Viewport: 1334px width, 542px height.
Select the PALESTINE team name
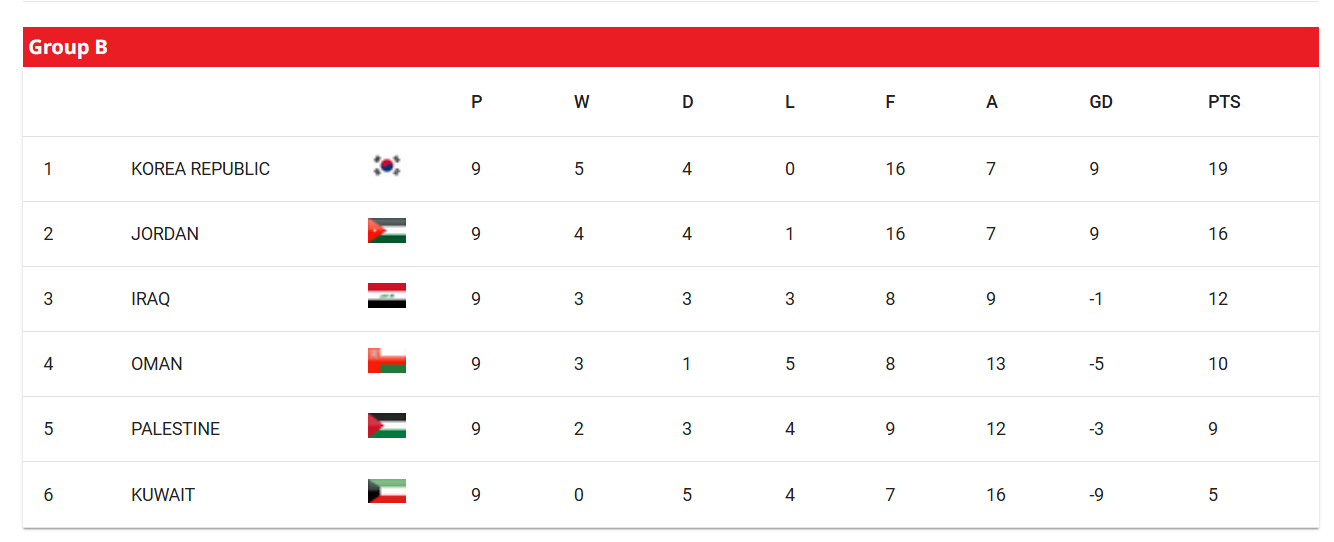point(176,429)
